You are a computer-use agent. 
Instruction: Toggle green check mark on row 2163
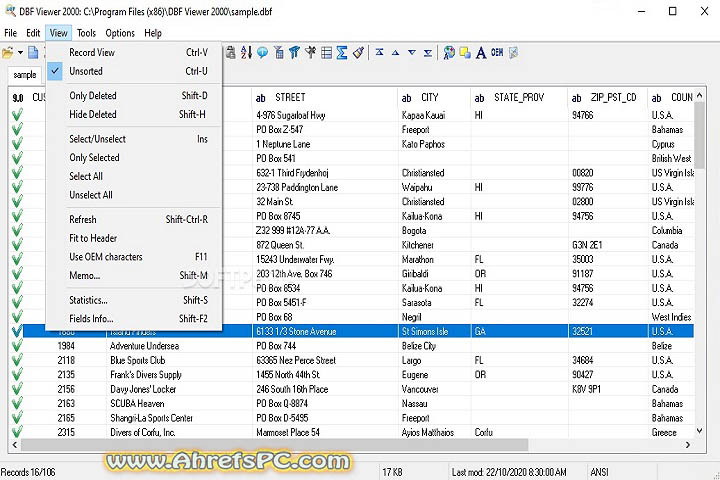click(17, 403)
